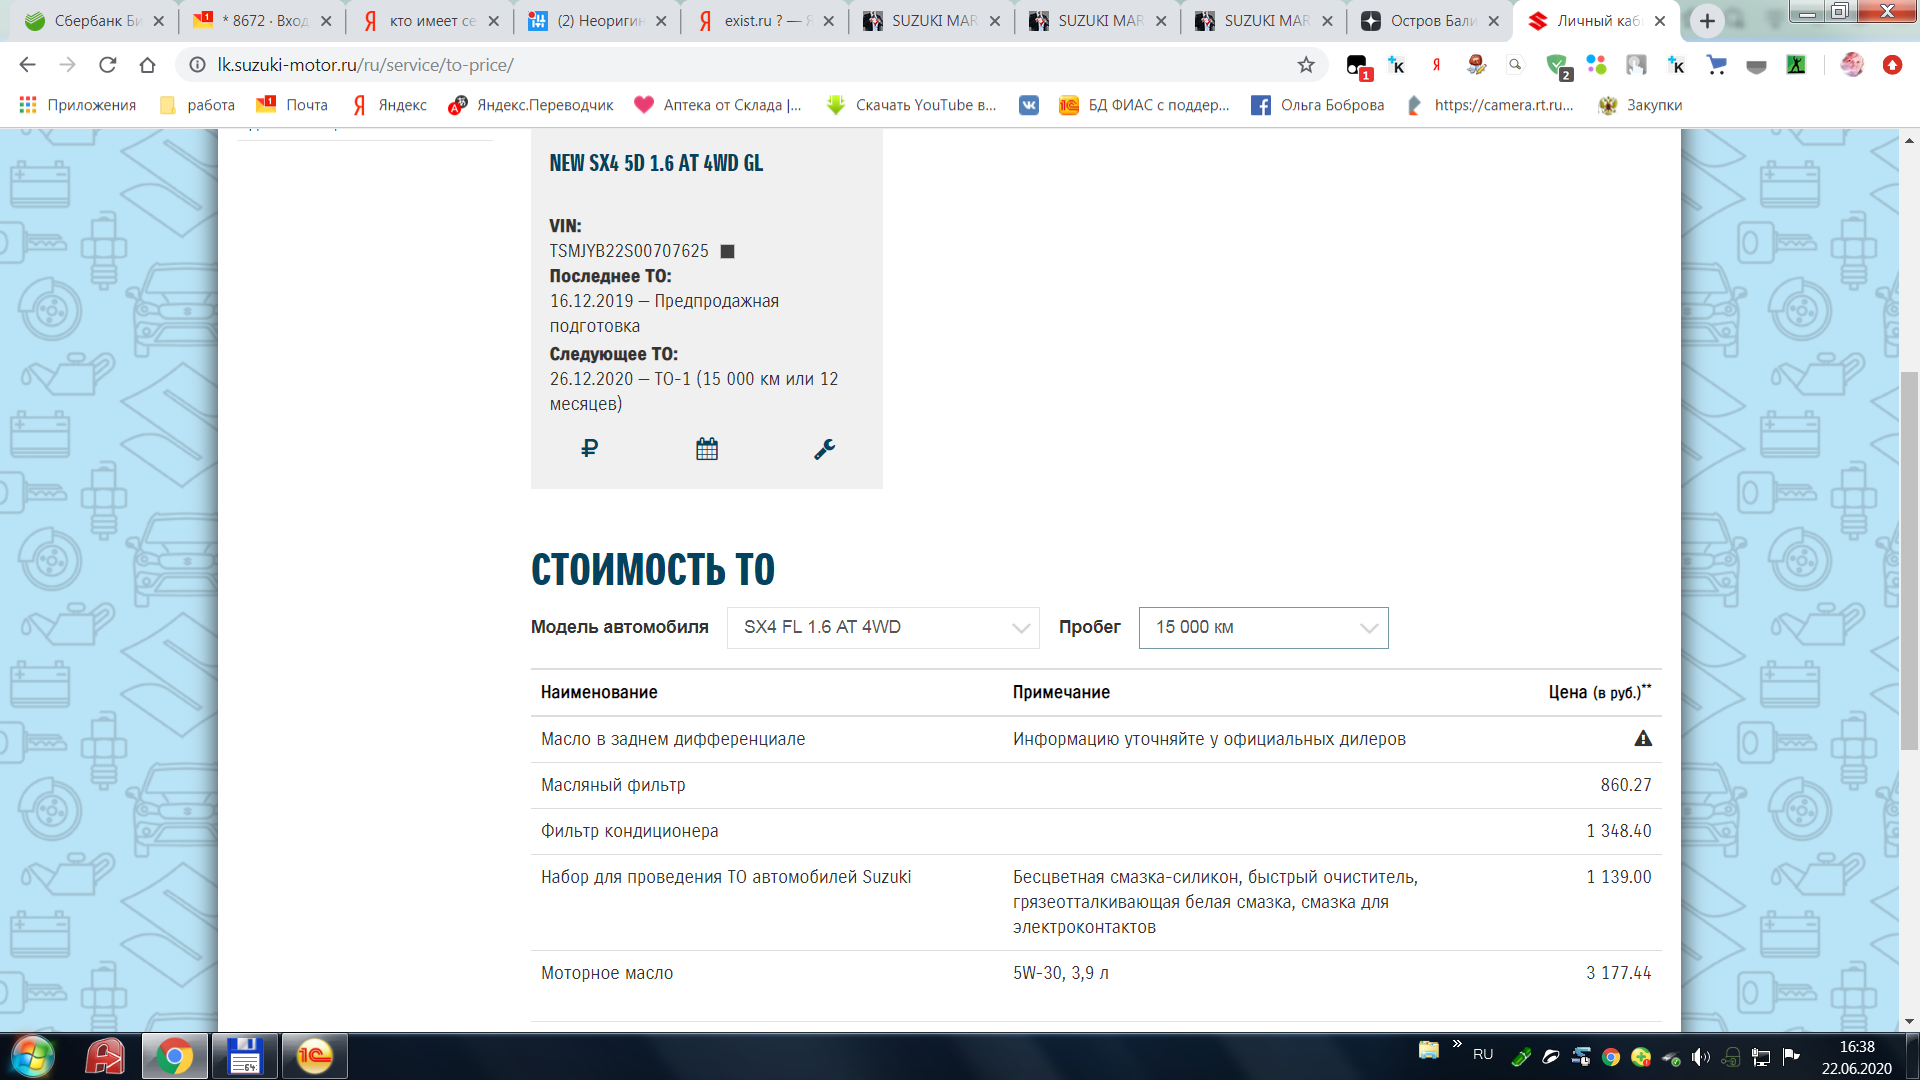Switch to the 'кто имеет' Yandex tab
The height and width of the screenshot is (1080, 1920).
coord(430,21)
